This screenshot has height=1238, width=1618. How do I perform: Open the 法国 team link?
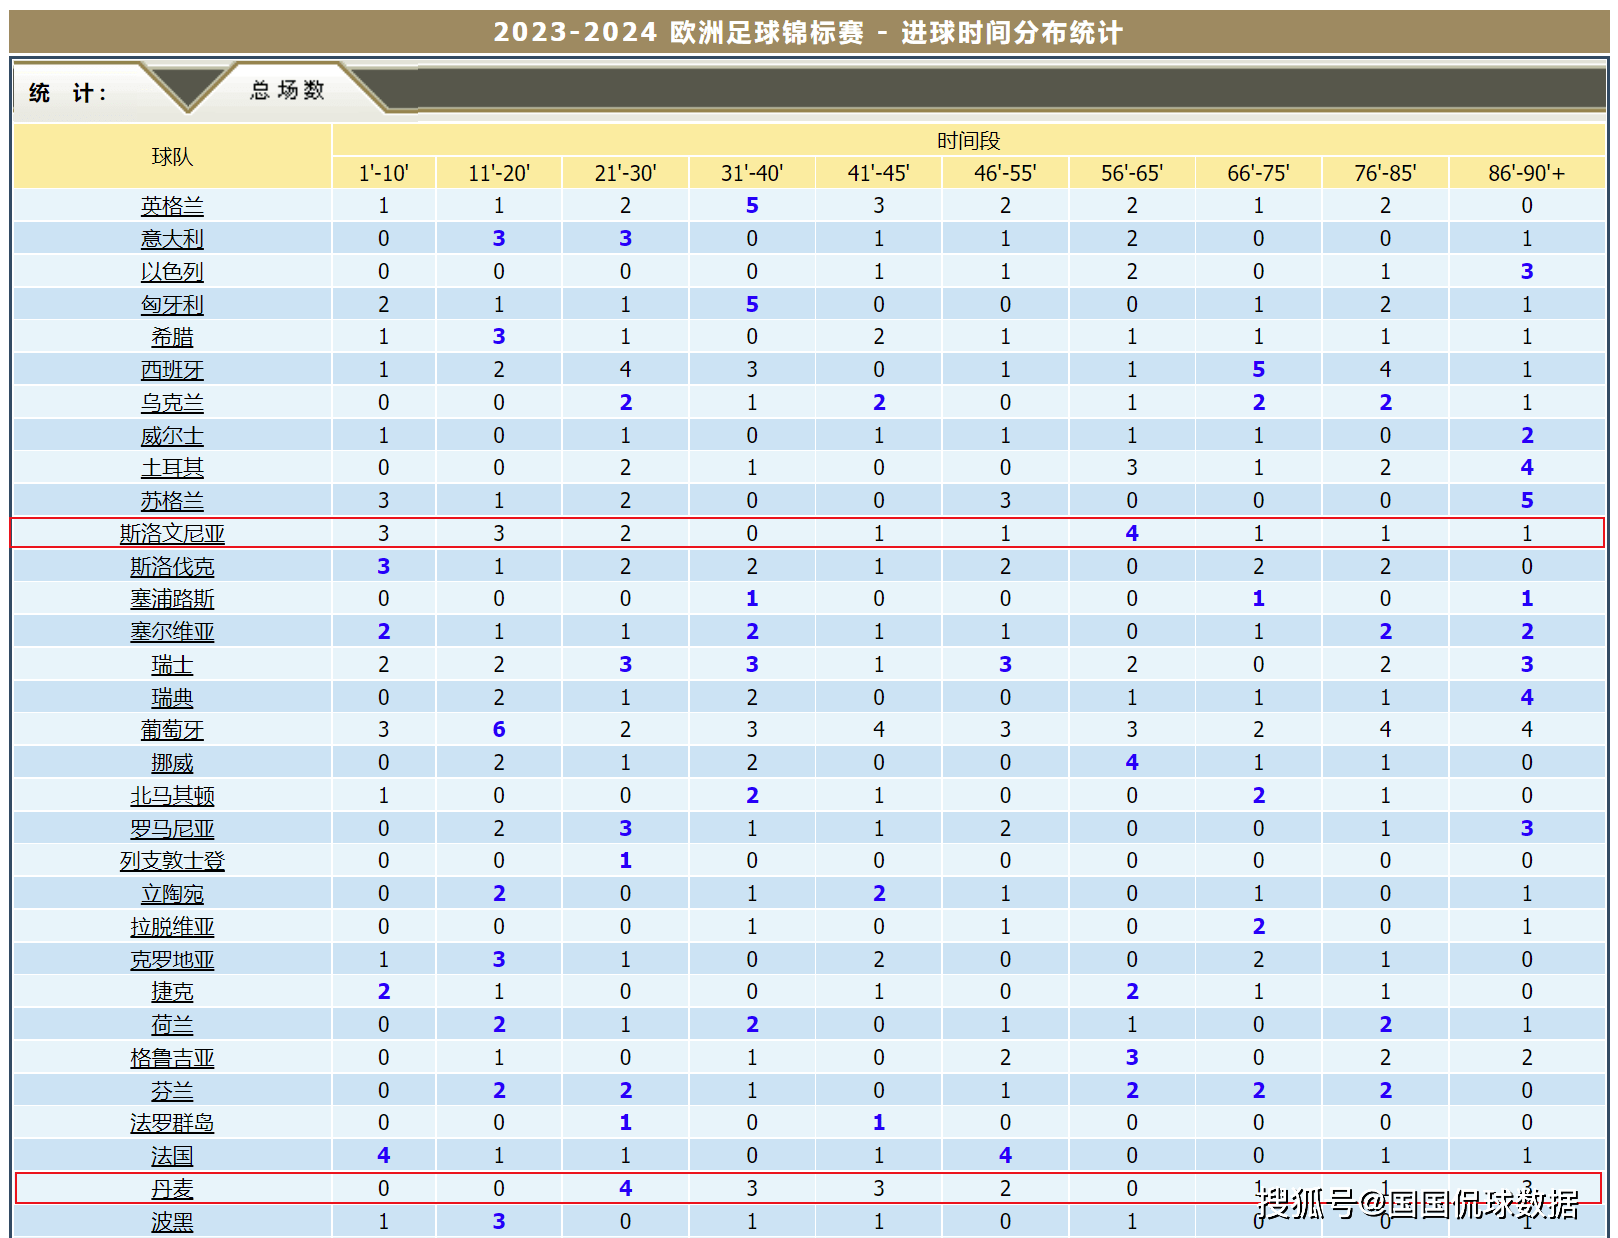[172, 1156]
